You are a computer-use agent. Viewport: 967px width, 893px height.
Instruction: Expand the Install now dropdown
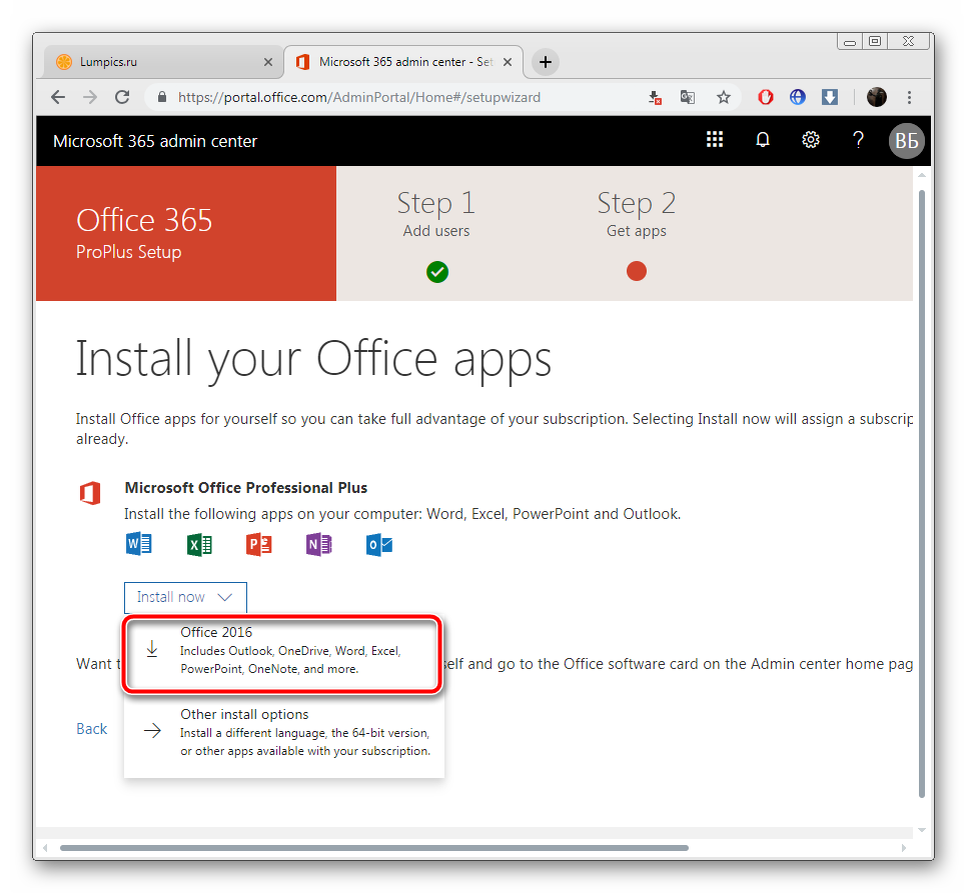pyautogui.click(x=185, y=597)
